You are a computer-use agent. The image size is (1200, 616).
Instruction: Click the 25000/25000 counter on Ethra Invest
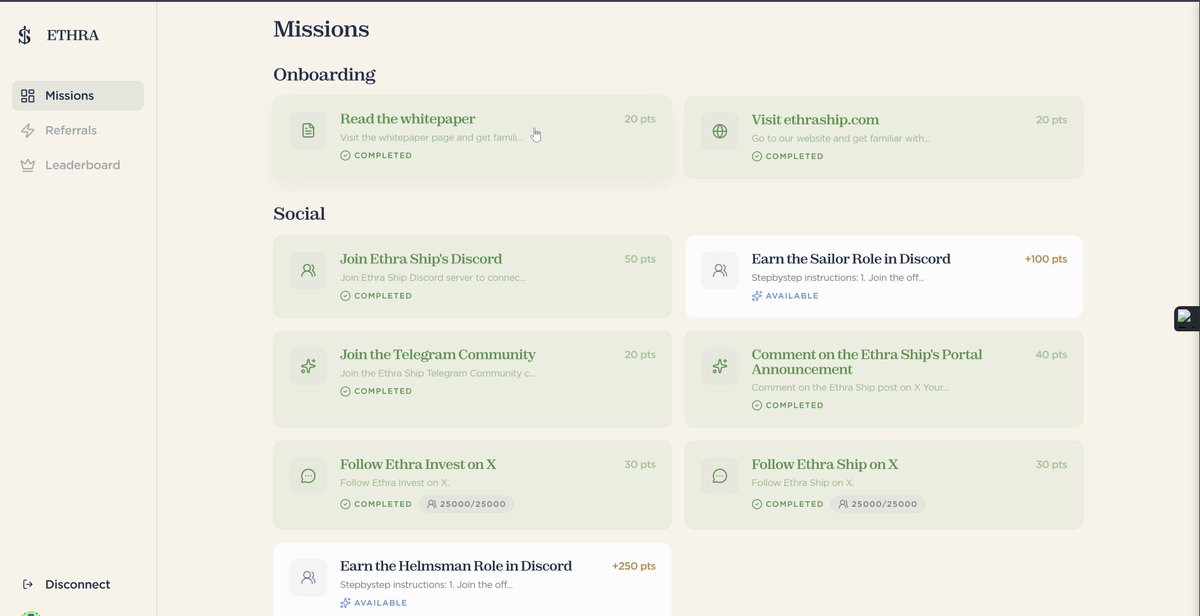point(466,504)
